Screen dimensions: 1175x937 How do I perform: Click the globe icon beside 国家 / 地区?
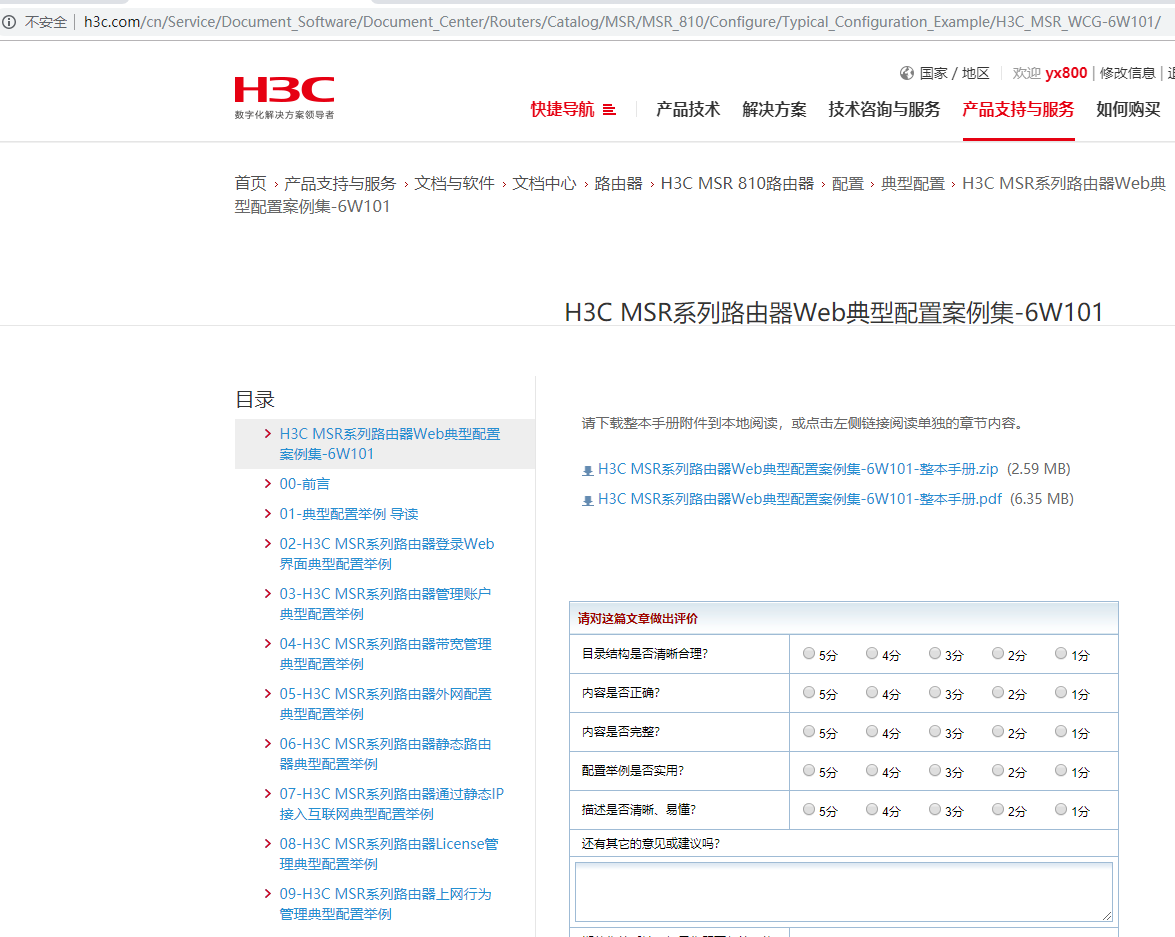(907, 73)
